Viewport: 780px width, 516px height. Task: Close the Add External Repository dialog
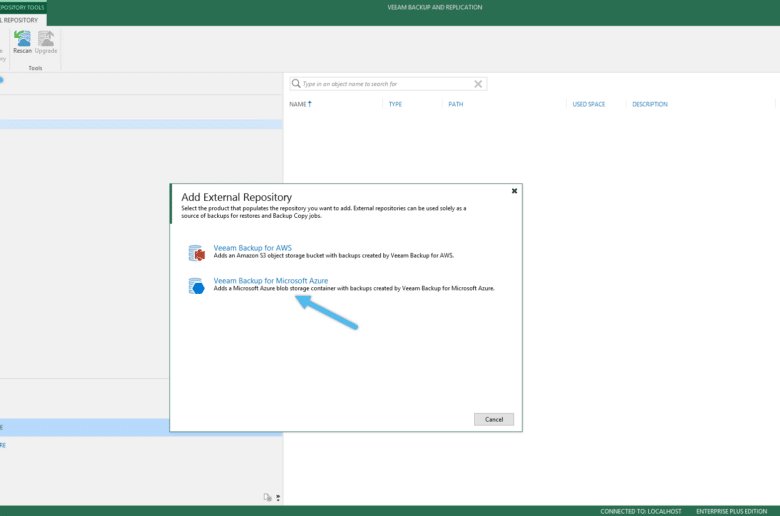coord(514,191)
